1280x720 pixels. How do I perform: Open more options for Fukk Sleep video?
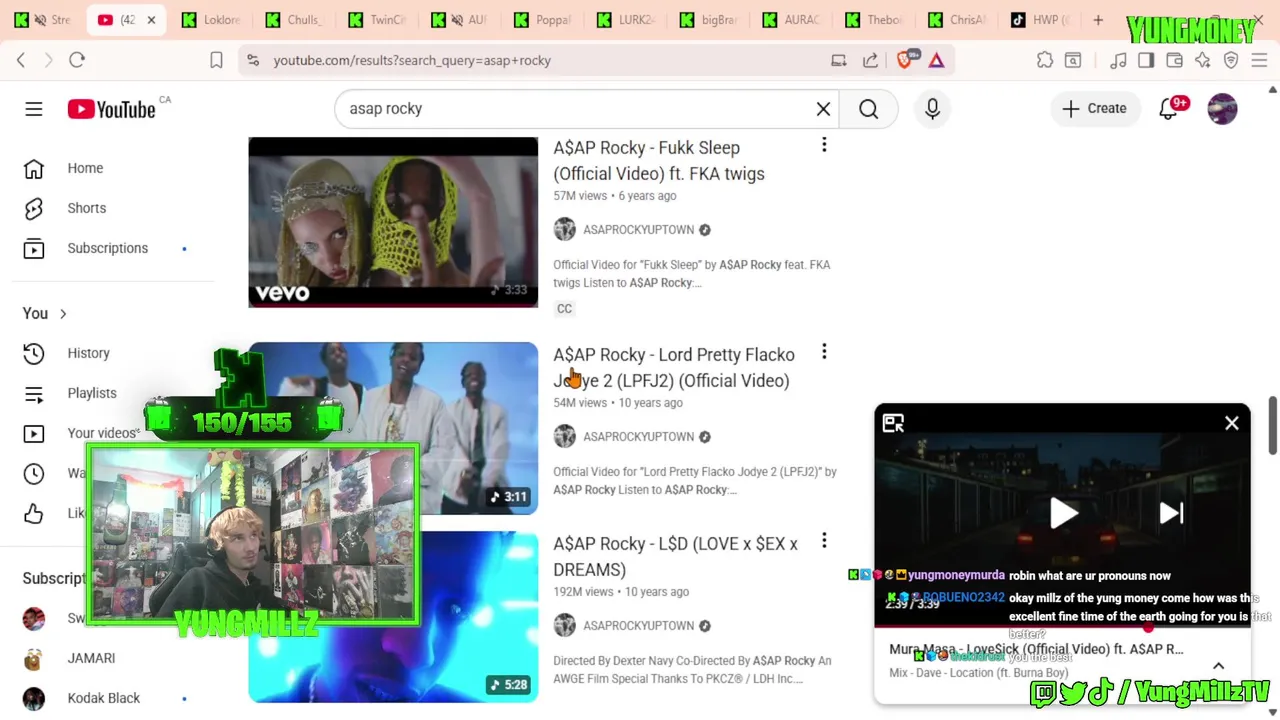click(824, 145)
